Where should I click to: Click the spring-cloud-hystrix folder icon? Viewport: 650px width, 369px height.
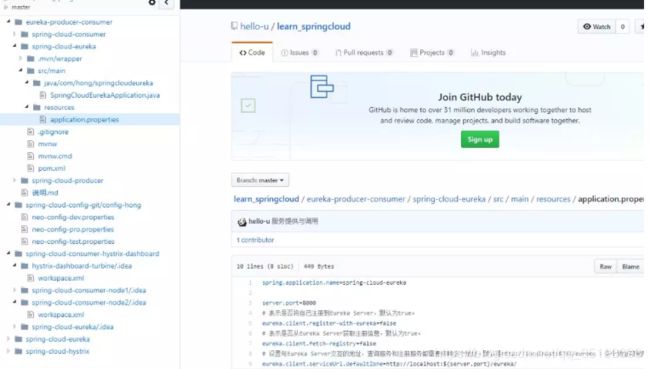(18, 351)
